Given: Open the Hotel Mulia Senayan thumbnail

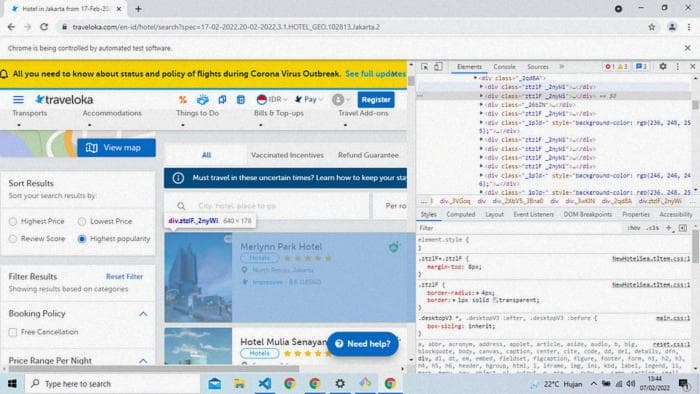Looking at the screenshot, I should tap(198, 346).
